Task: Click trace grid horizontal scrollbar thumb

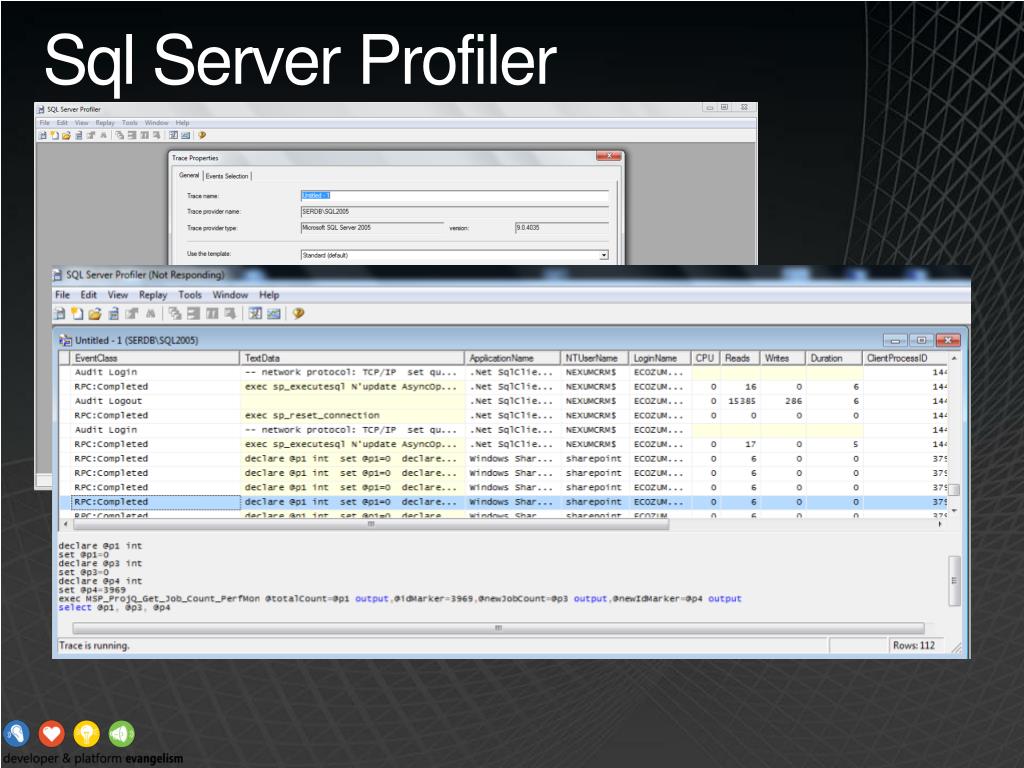Action: click(x=370, y=524)
